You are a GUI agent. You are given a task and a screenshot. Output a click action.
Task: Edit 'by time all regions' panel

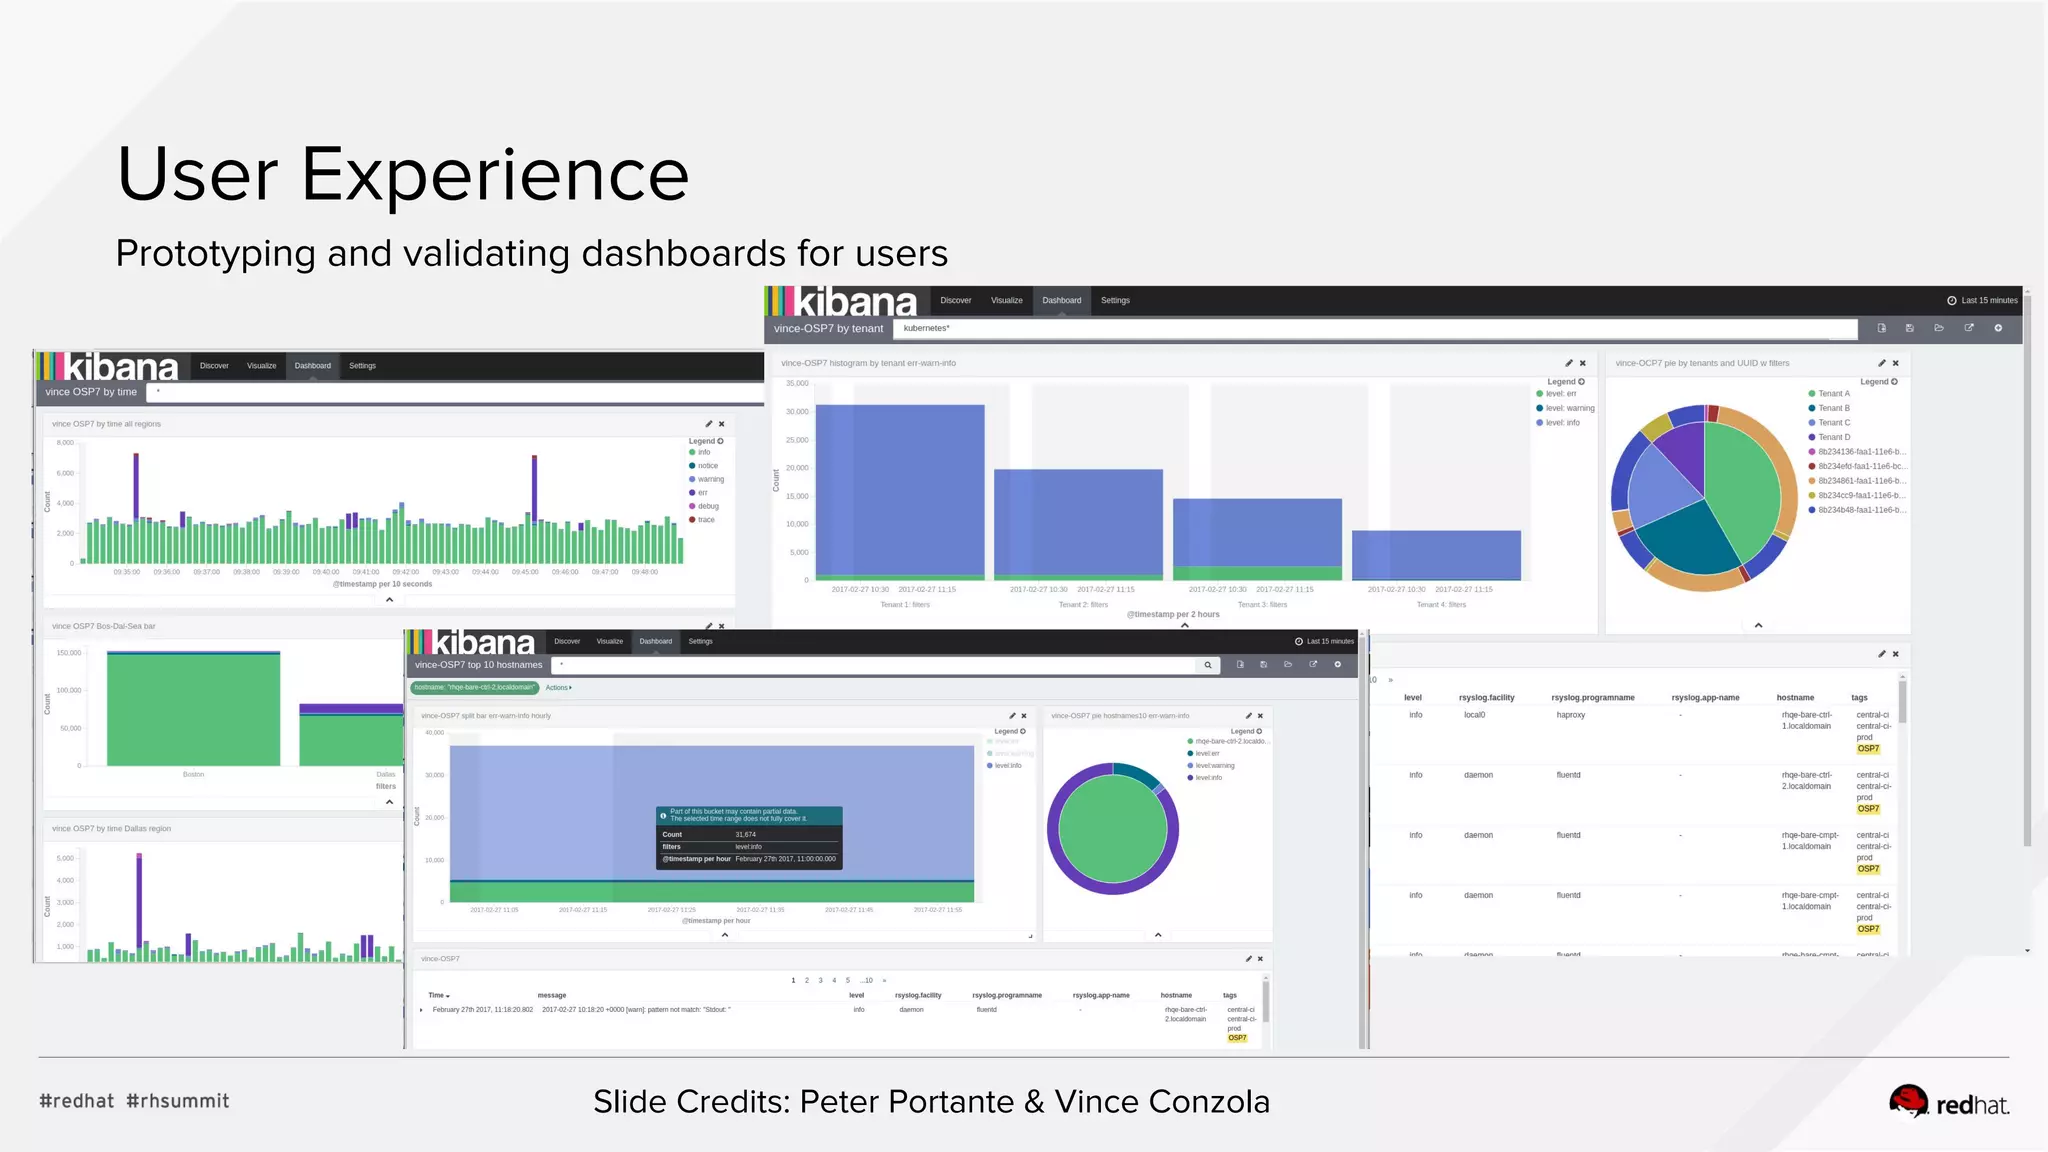708,424
